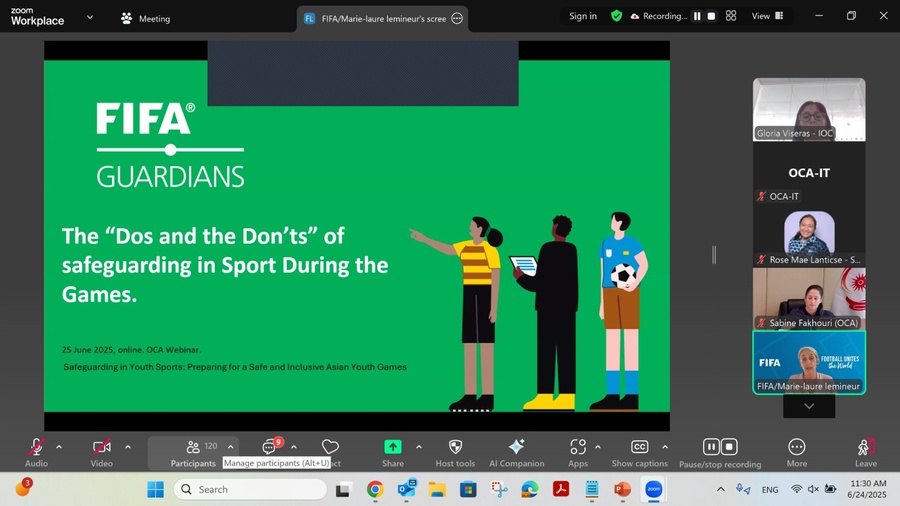Pause the recording from top bar
The width and height of the screenshot is (900, 506).
click(x=697, y=16)
